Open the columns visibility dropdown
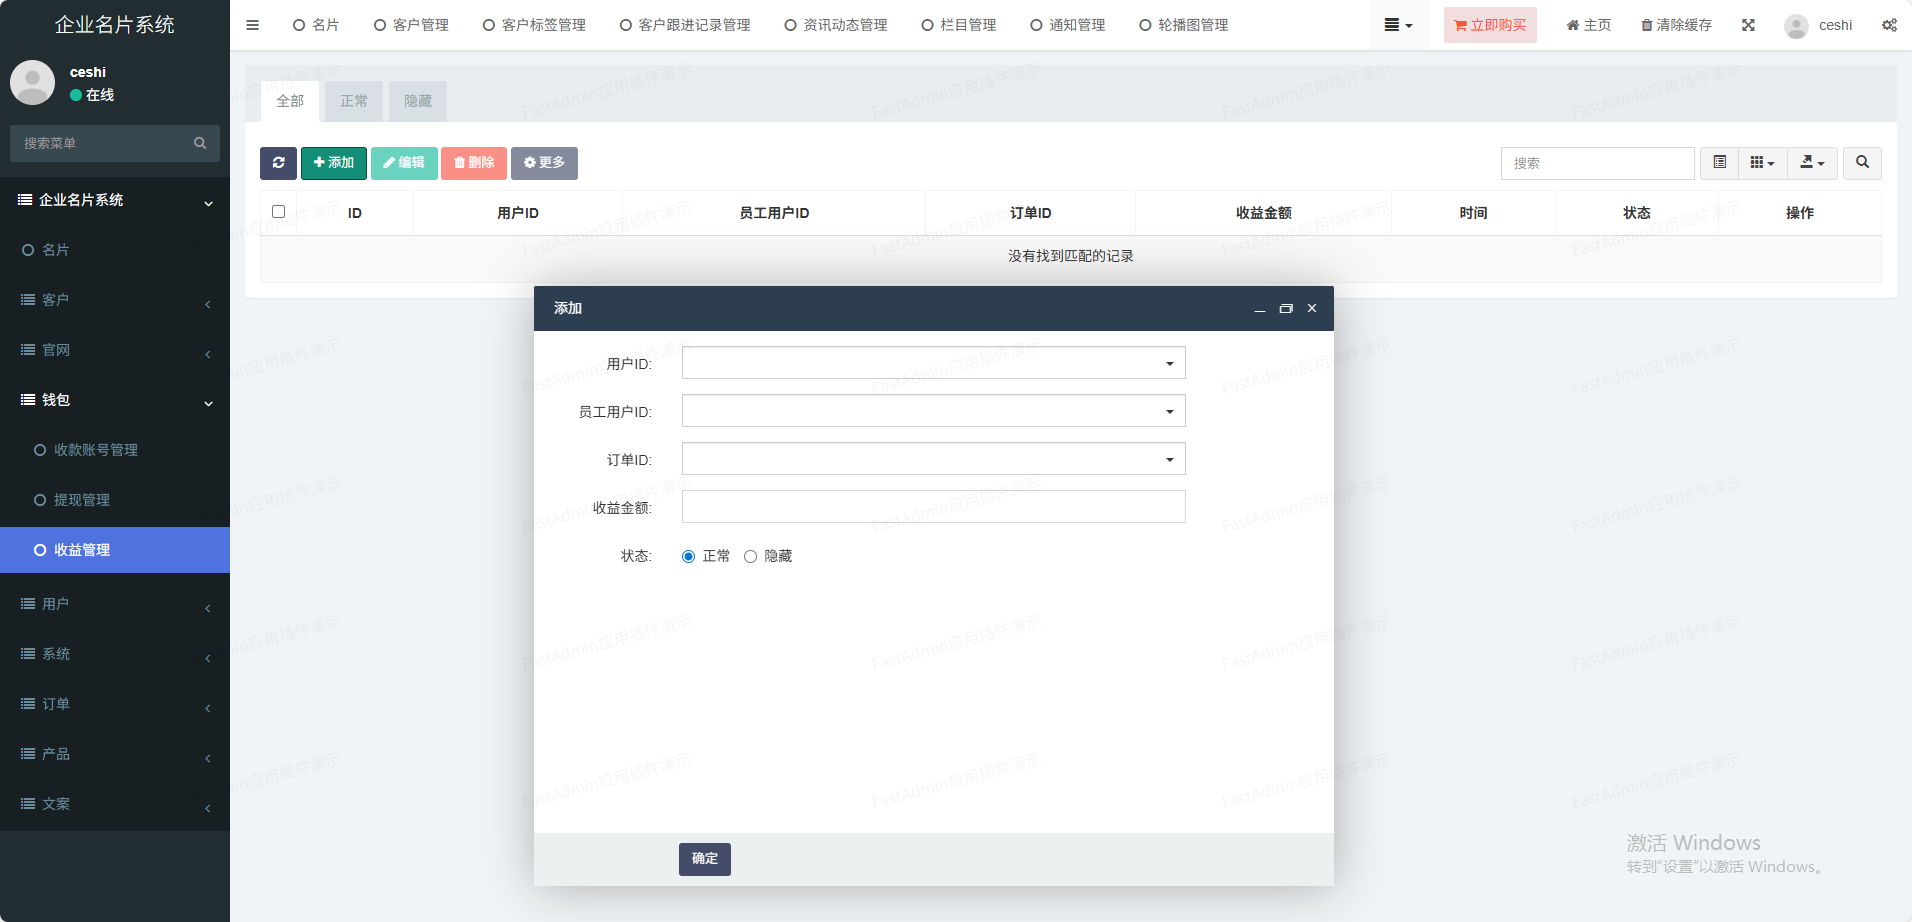Viewport: 1912px width, 922px height. (1762, 163)
